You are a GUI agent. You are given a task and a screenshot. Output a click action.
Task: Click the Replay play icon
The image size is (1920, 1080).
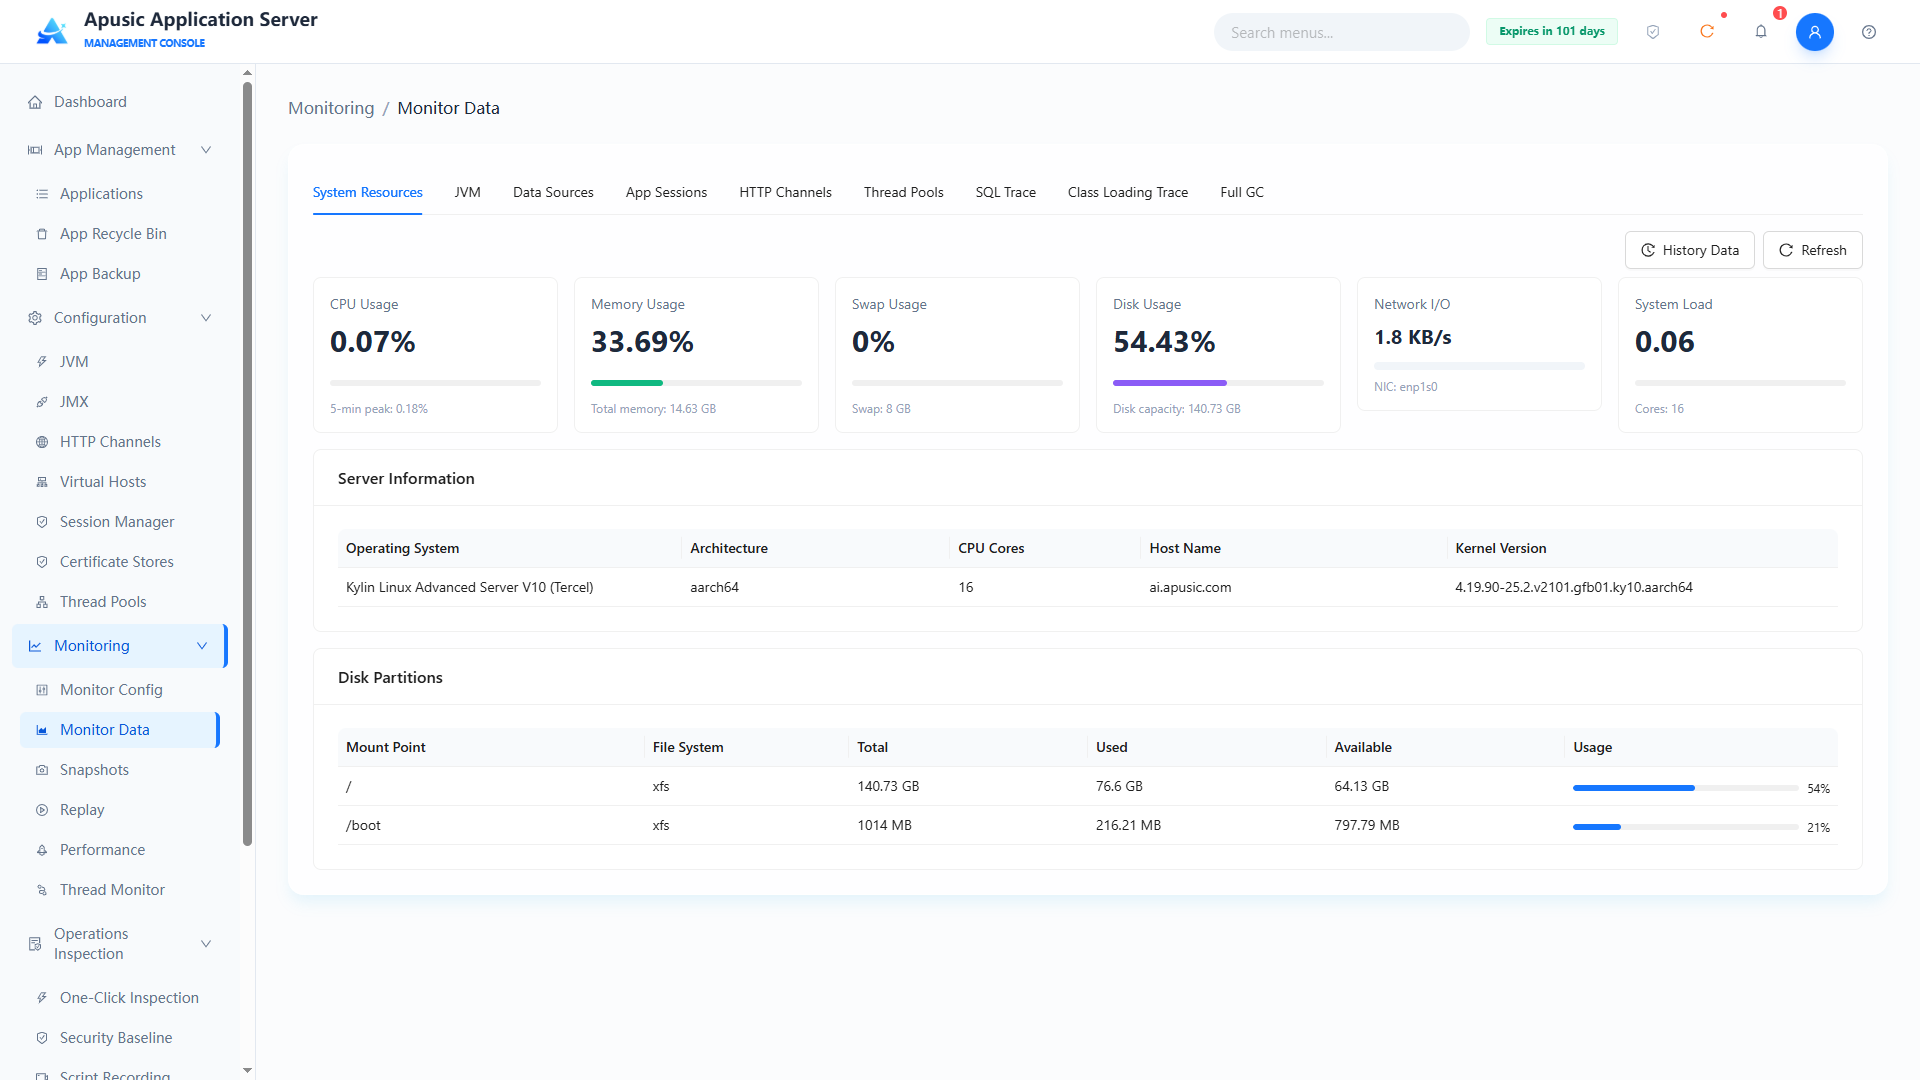(42, 810)
